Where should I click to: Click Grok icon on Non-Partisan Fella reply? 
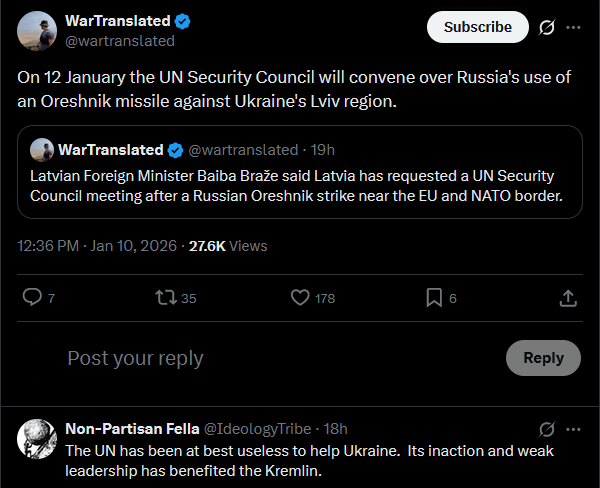click(547, 429)
